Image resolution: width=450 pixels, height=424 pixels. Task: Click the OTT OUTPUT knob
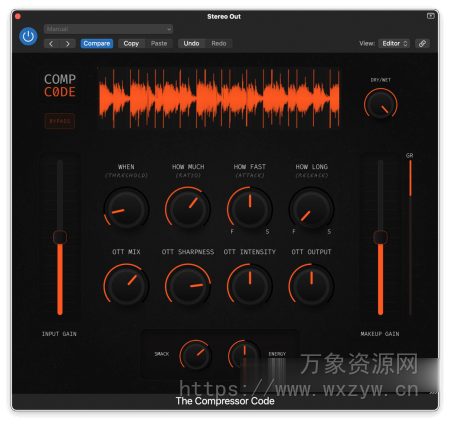[x=311, y=286]
